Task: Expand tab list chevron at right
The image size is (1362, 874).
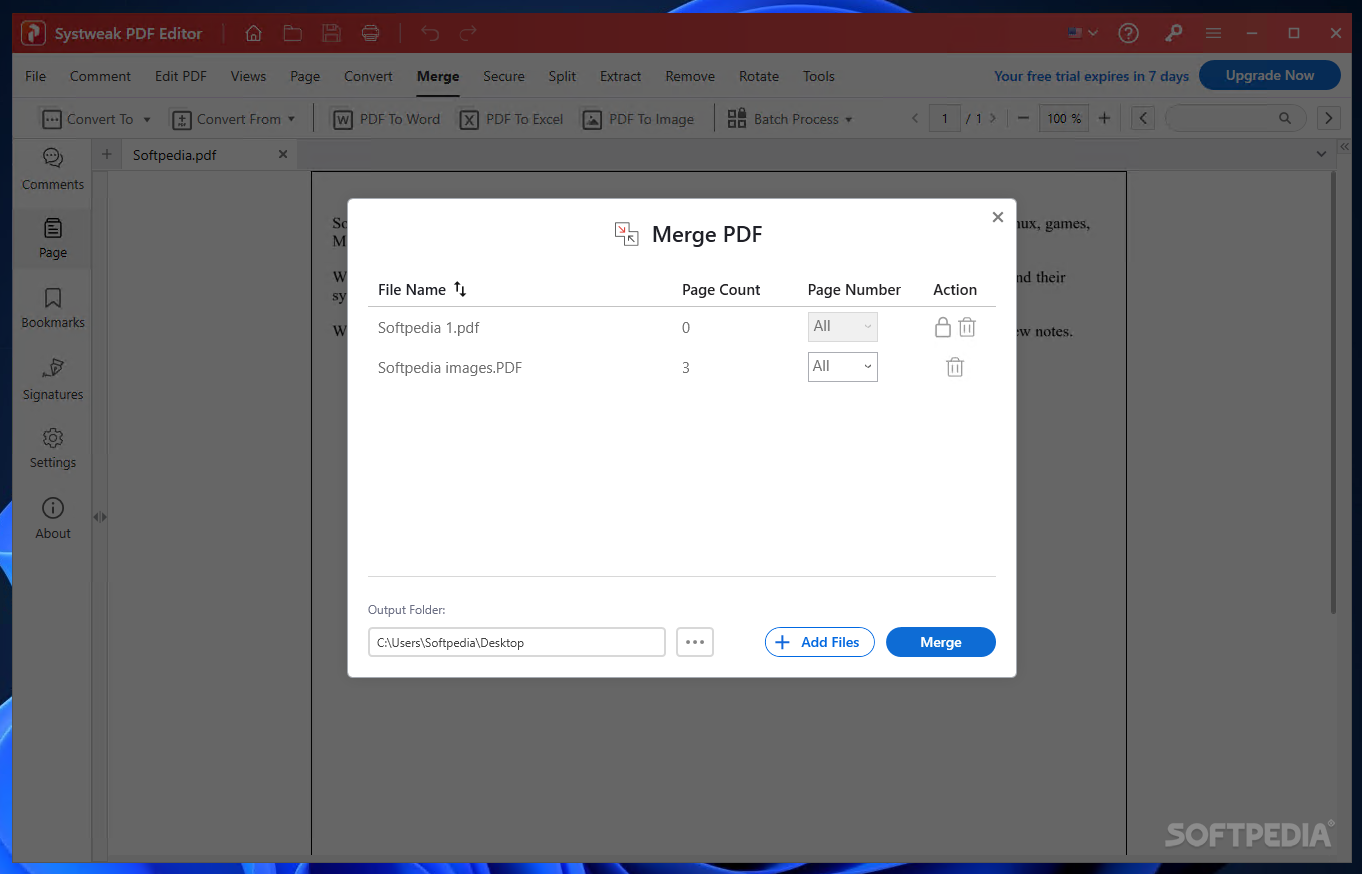Action: (x=1322, y=154)
